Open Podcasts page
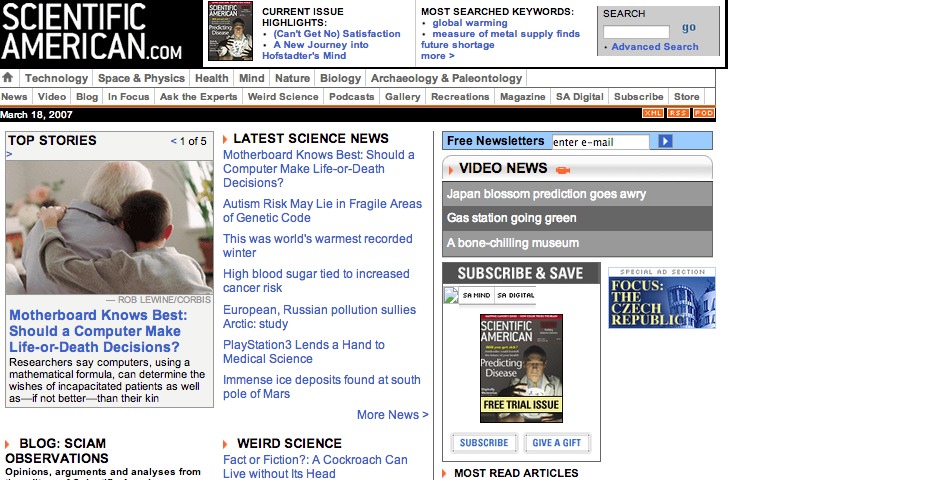940x480 pixels. pos(351,96)
